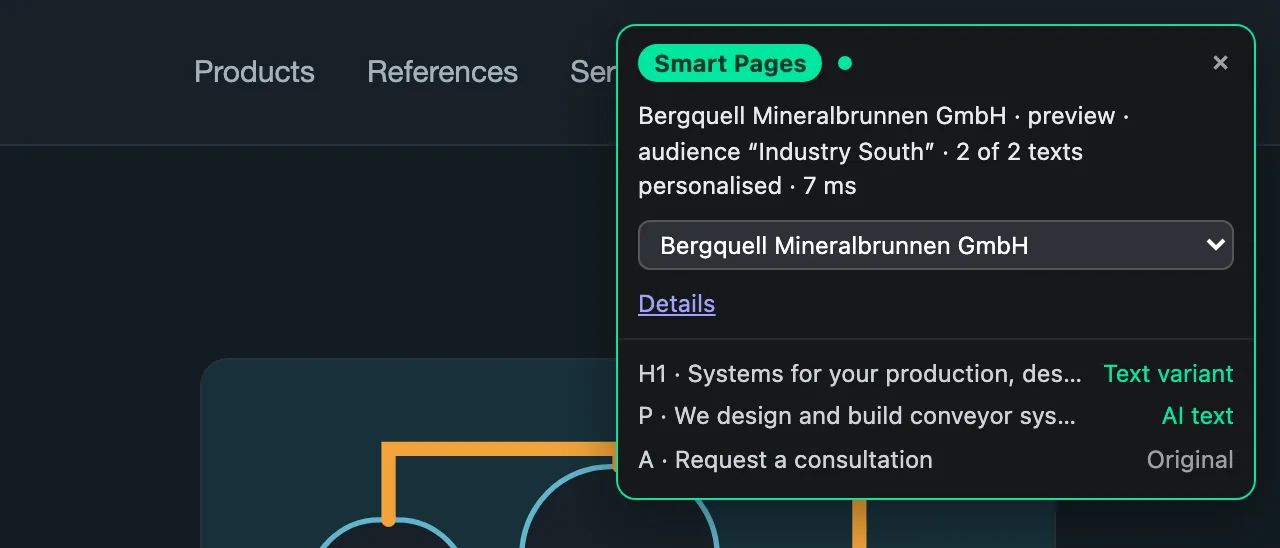Open the Details link
The height and width of the screenshot is (548, 1280).
click(x=677, y=304)
